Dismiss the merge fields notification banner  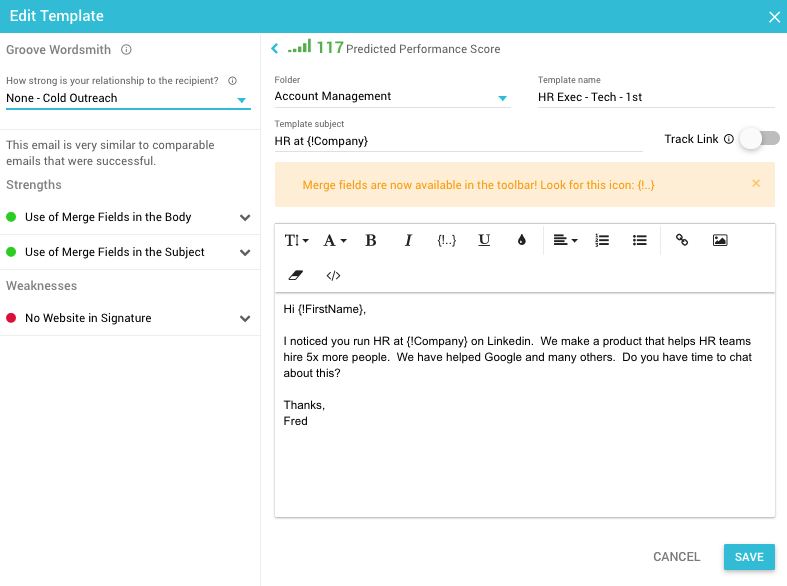click(x=756, y=184)
